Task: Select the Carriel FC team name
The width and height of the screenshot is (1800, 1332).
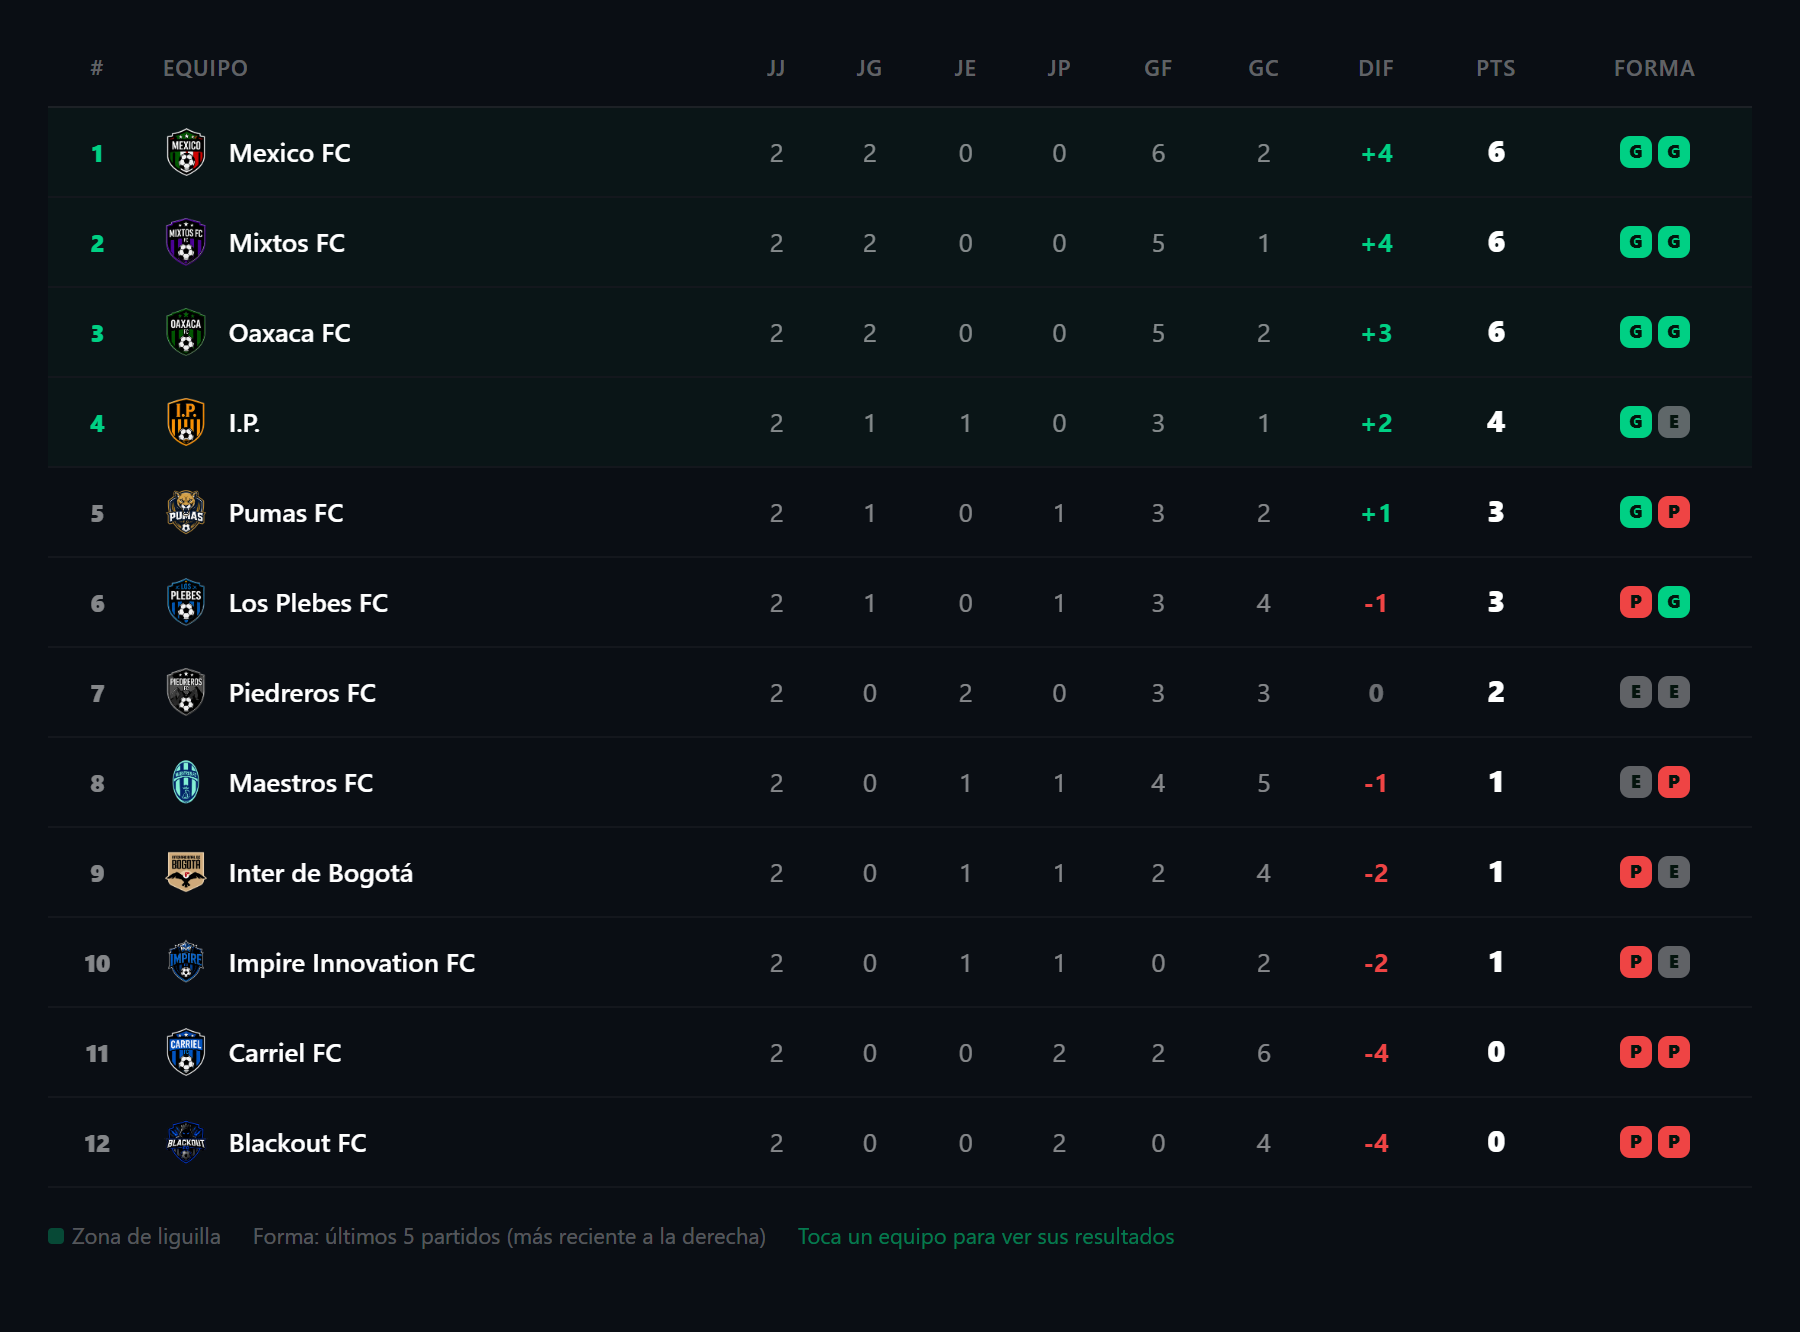Action: pos(285,1053)
